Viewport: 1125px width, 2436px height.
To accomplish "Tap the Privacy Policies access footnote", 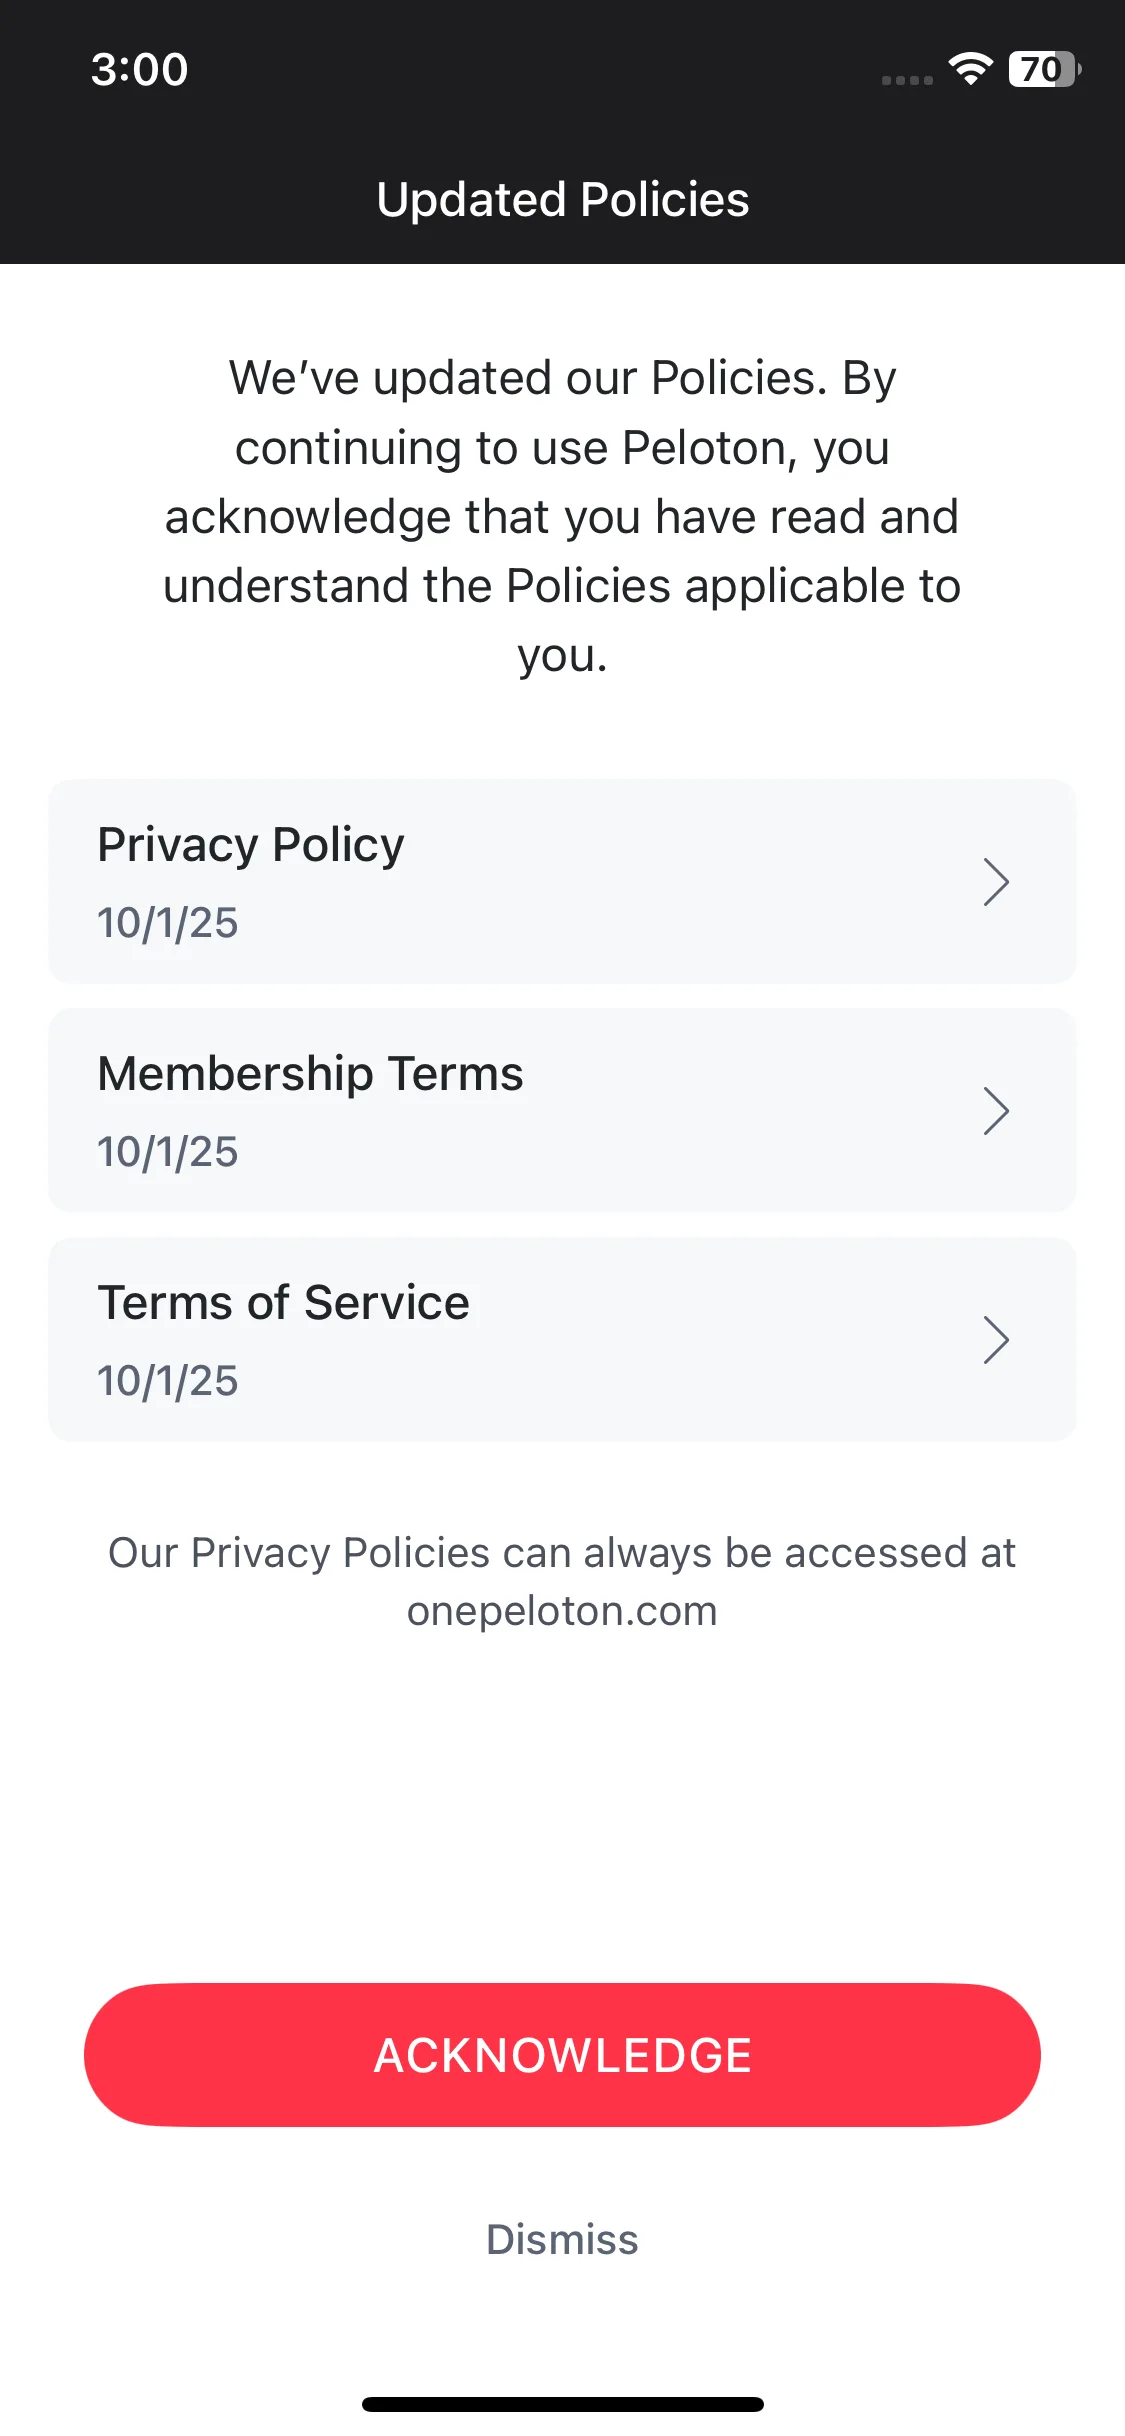I will (x=562, y=1554).
